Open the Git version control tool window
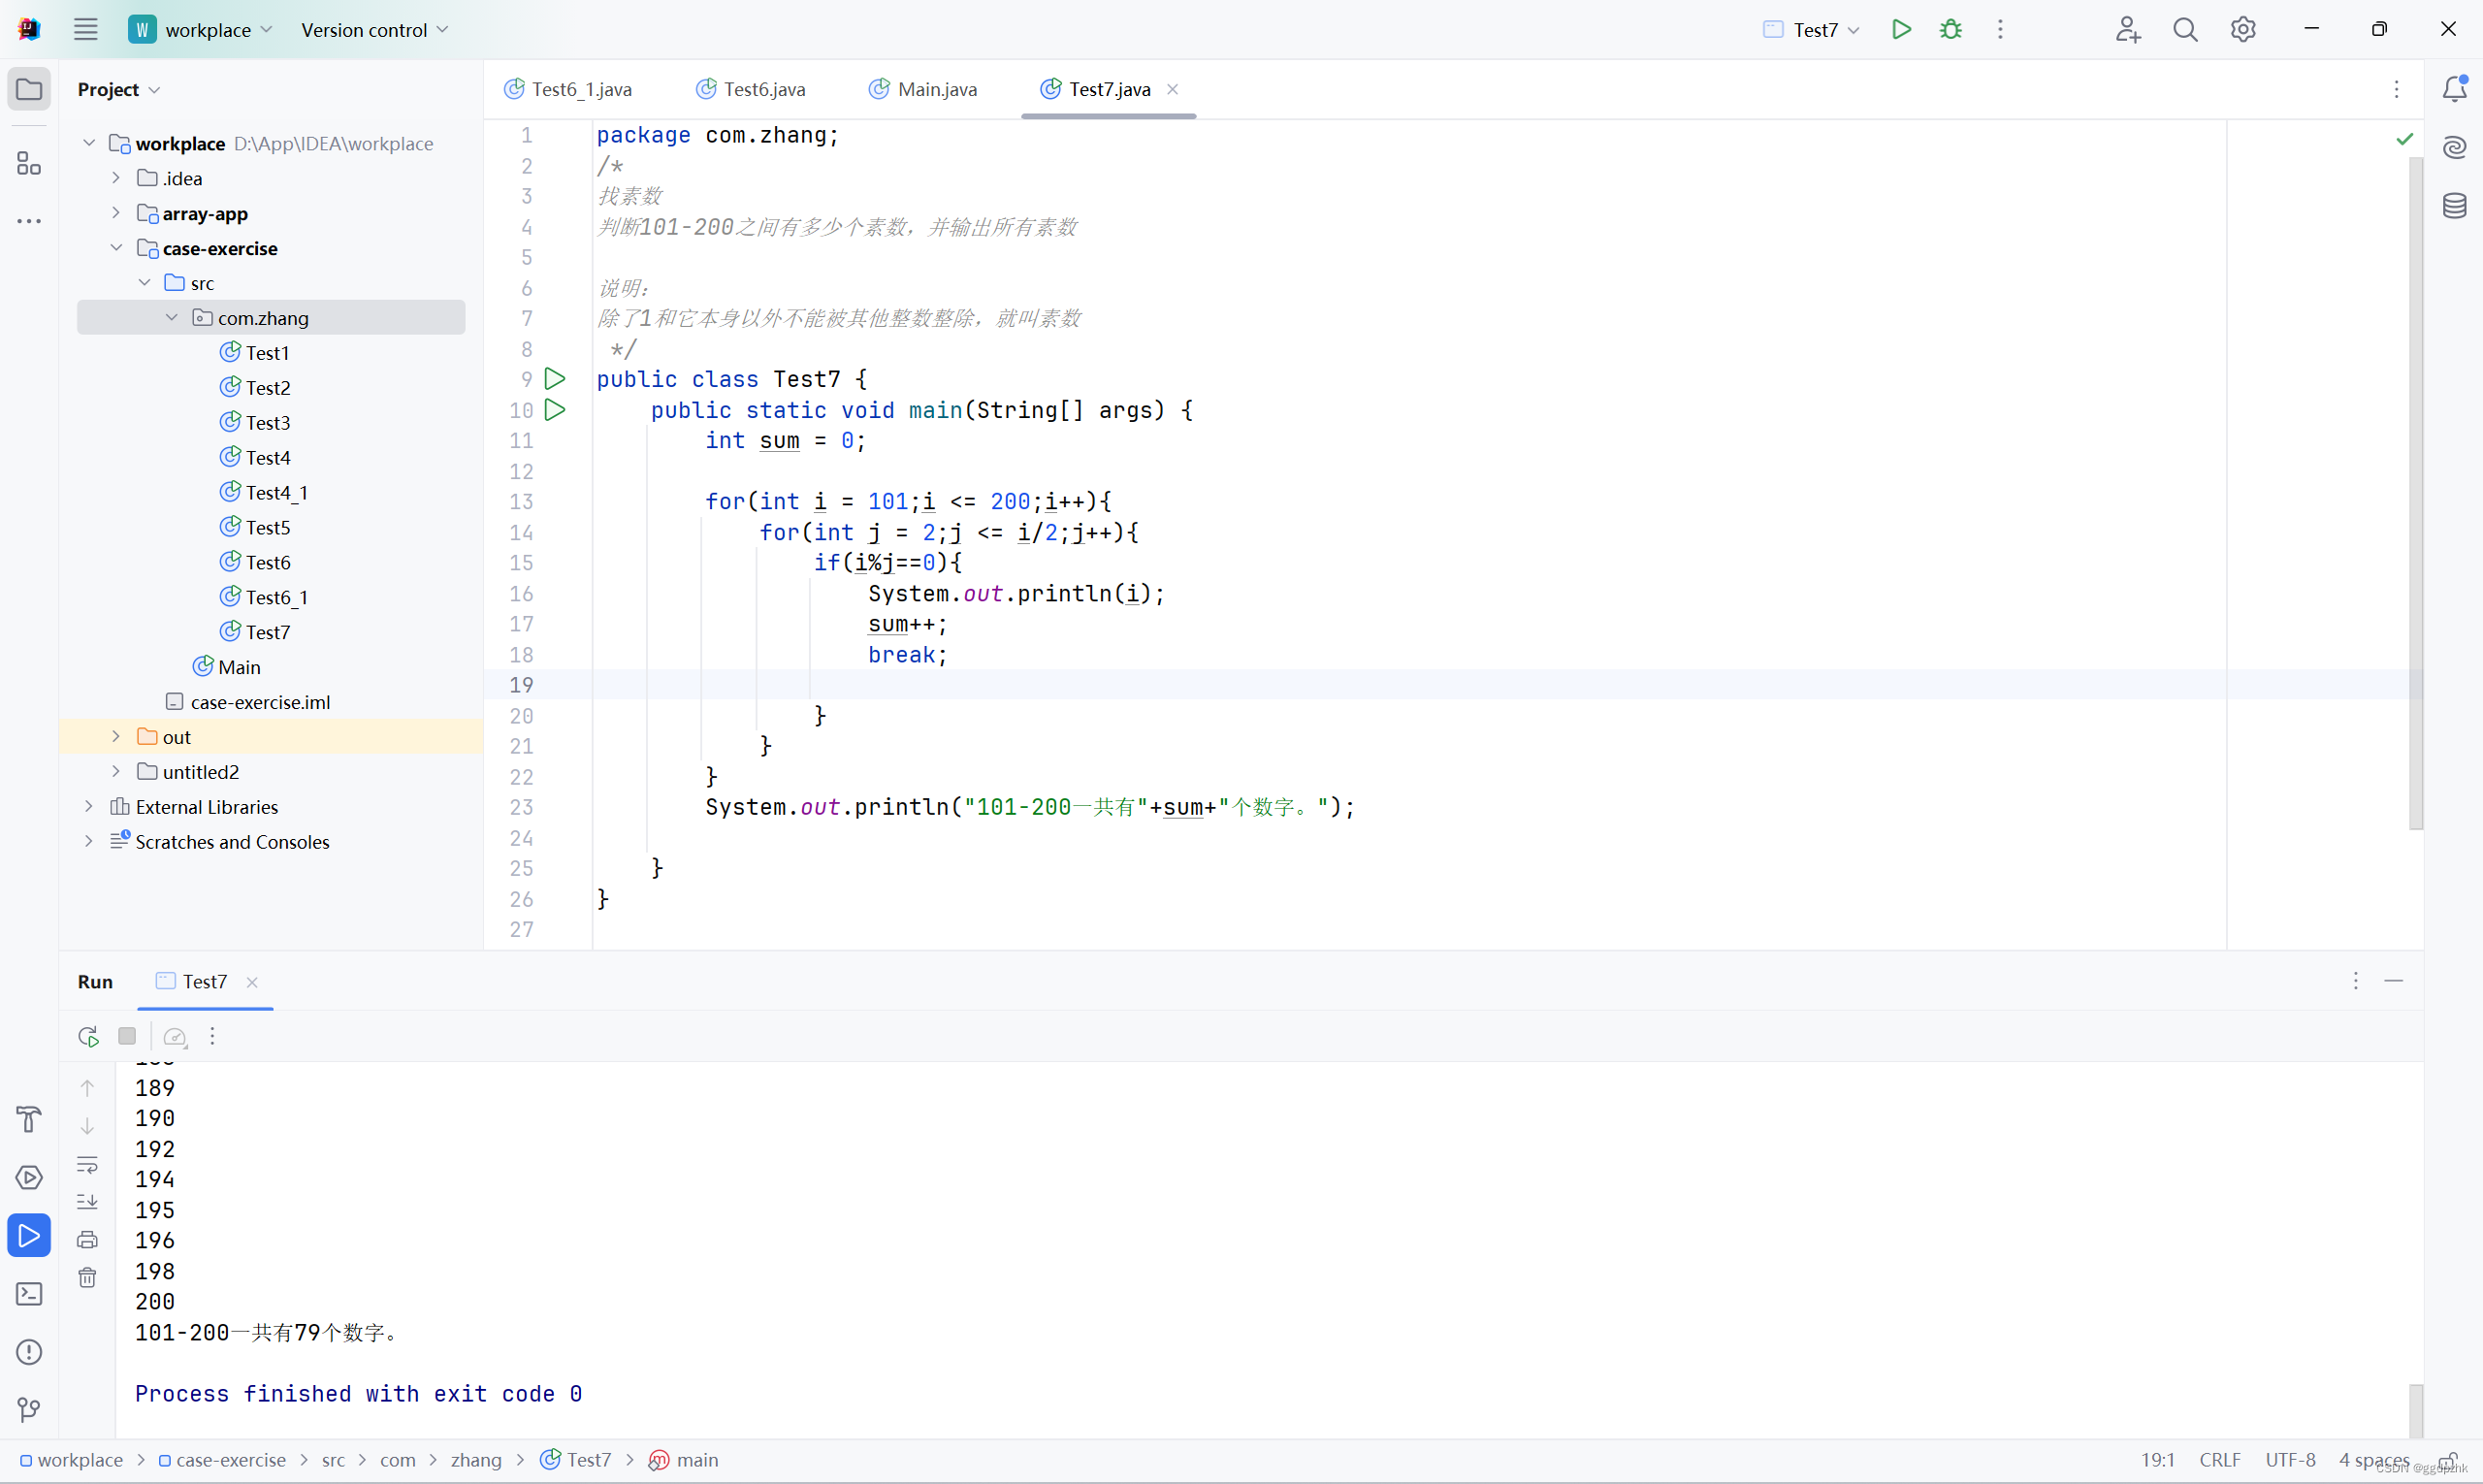Viewport: 2483px width, 1484px height. click(29, 1410)
